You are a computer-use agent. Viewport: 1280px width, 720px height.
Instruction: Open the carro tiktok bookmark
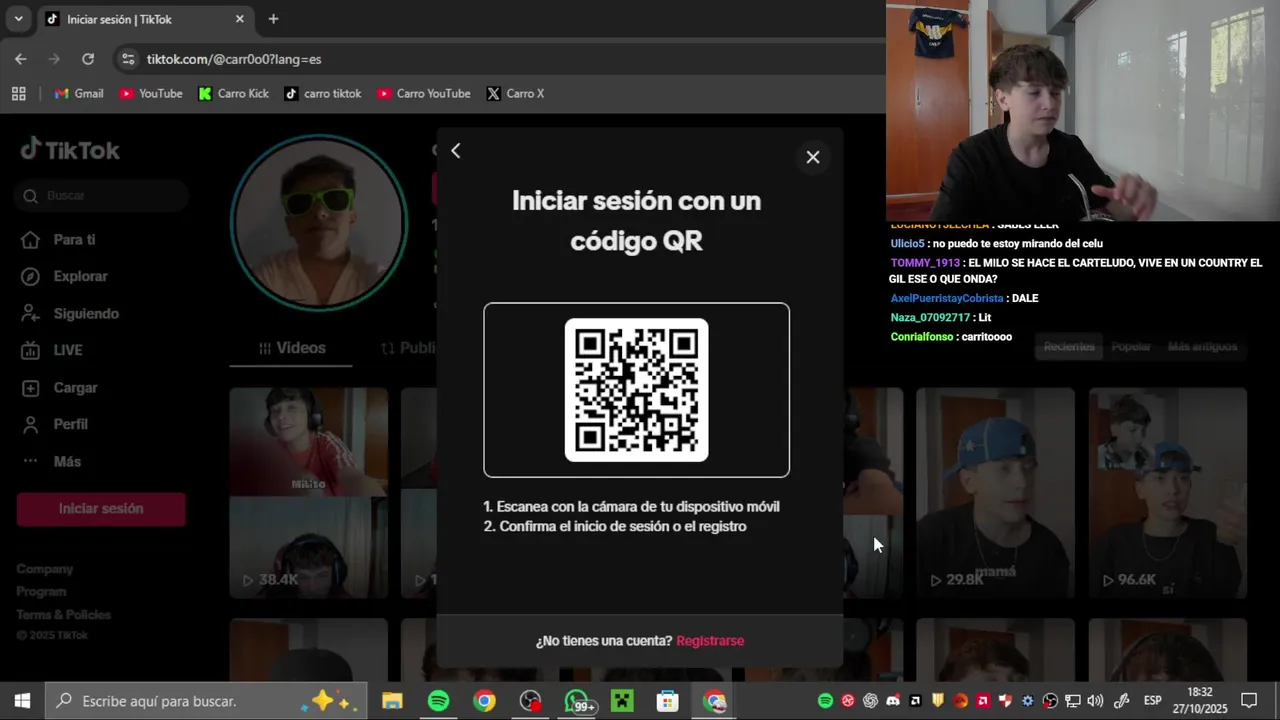coord(323,93)
